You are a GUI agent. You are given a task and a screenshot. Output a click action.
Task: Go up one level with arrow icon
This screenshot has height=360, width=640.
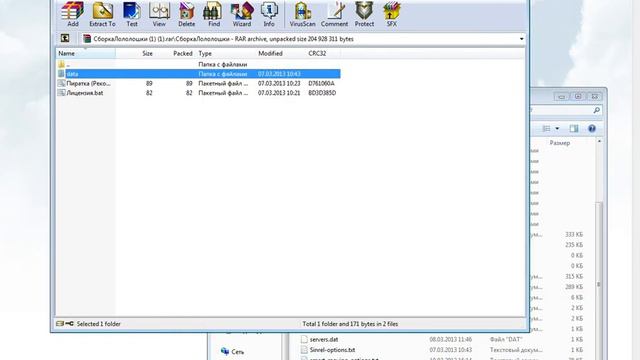tap(65, 38)
